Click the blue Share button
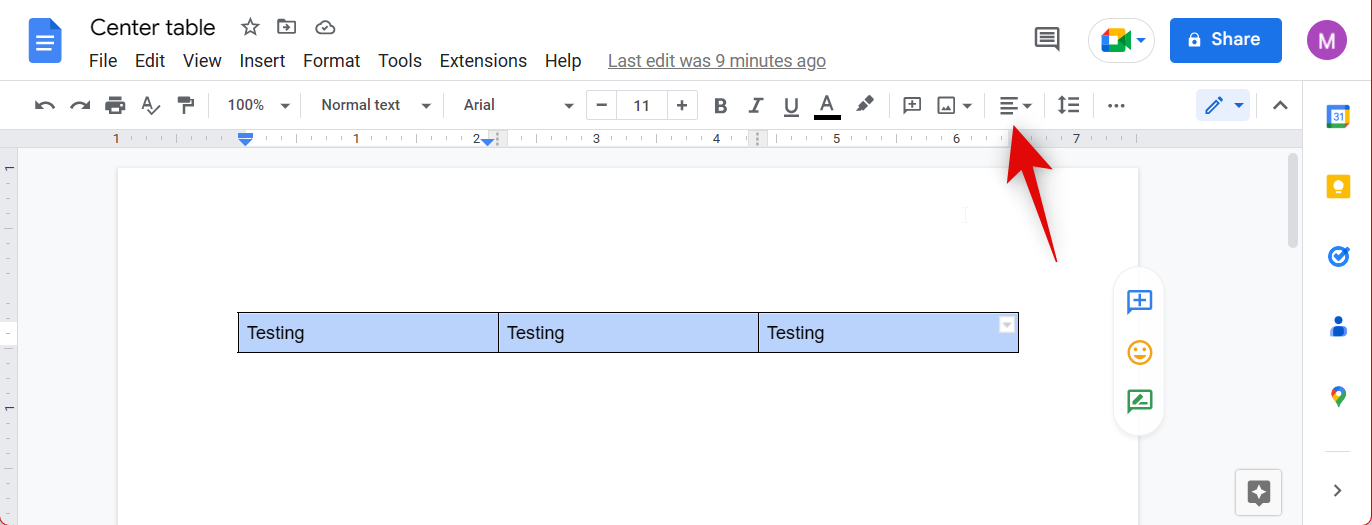 (x=1225, y=40)
